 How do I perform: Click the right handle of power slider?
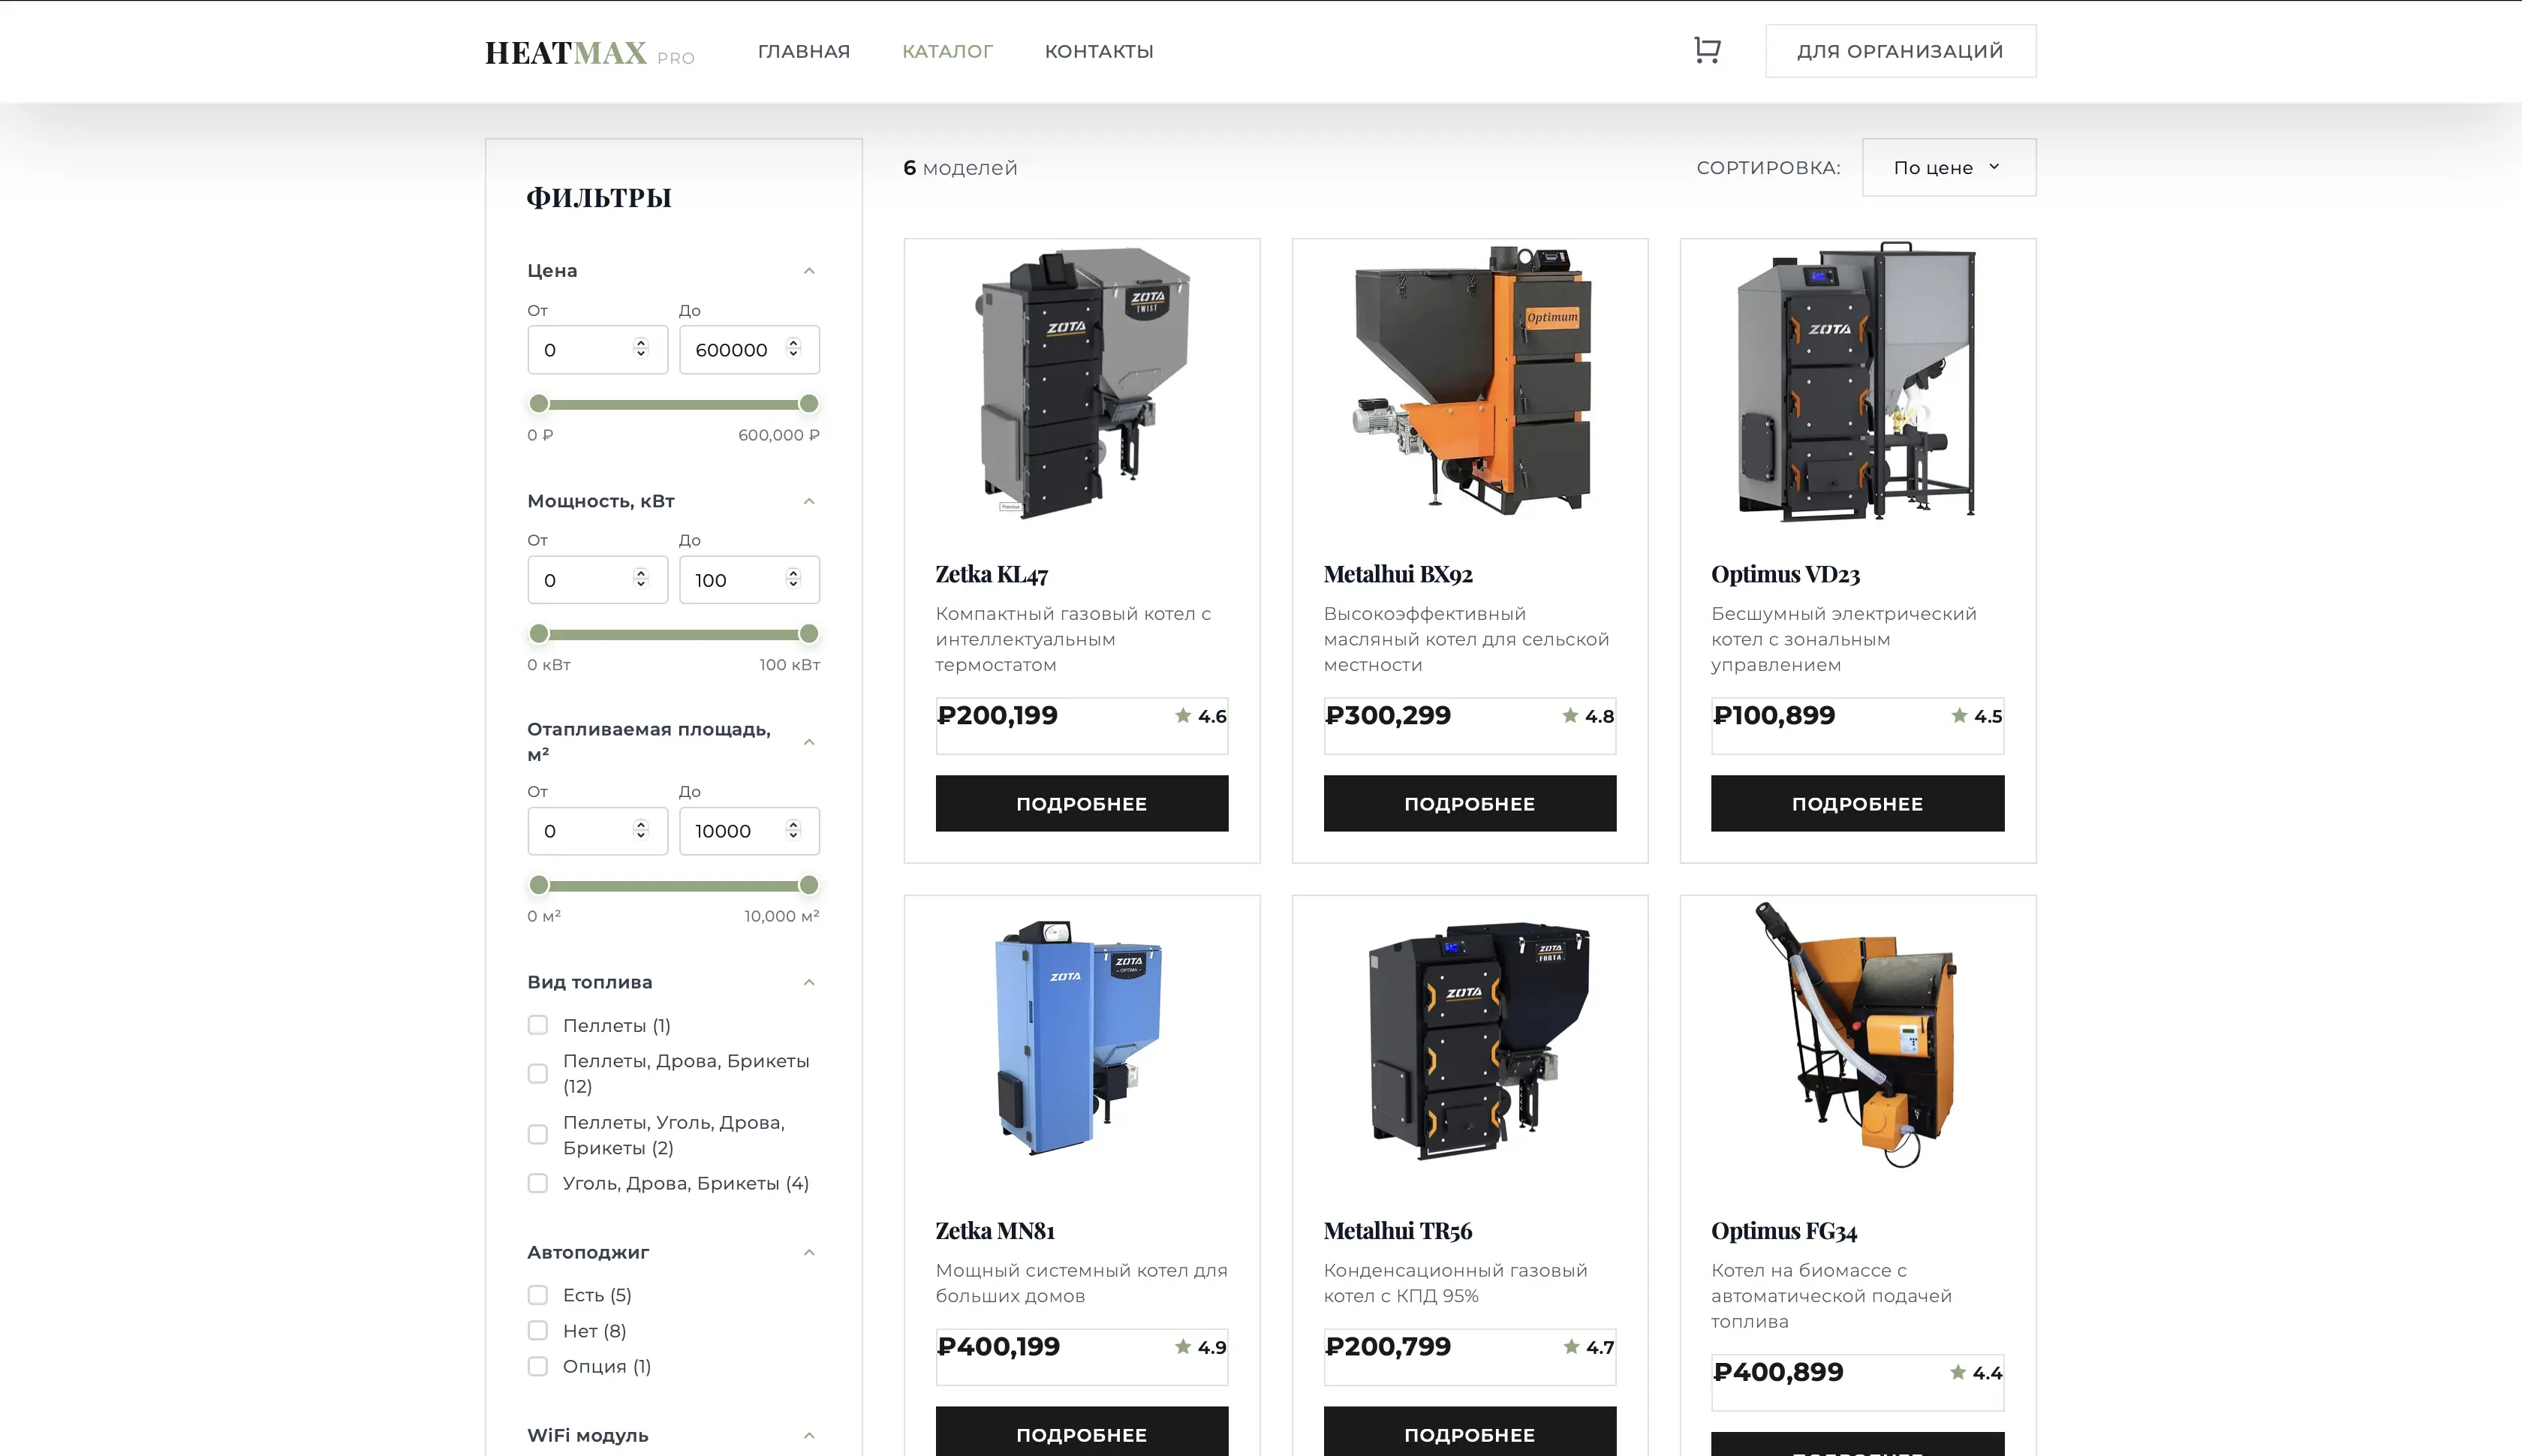(809, 634)
